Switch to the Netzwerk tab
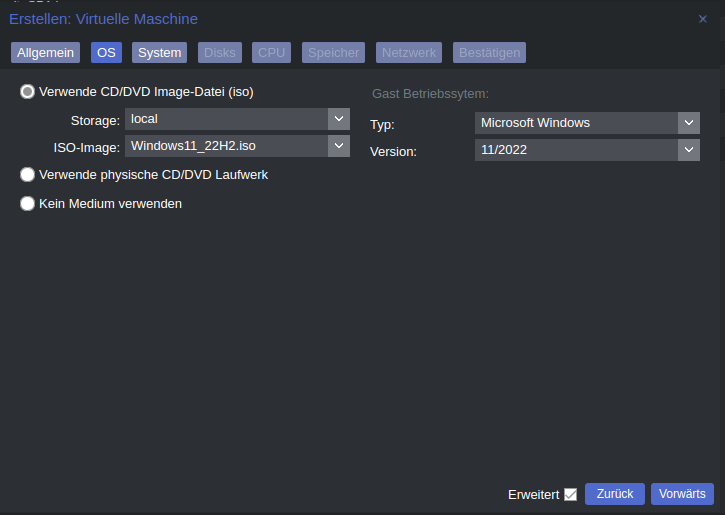Viewport: 725px width, 515px height. (409, 53)
